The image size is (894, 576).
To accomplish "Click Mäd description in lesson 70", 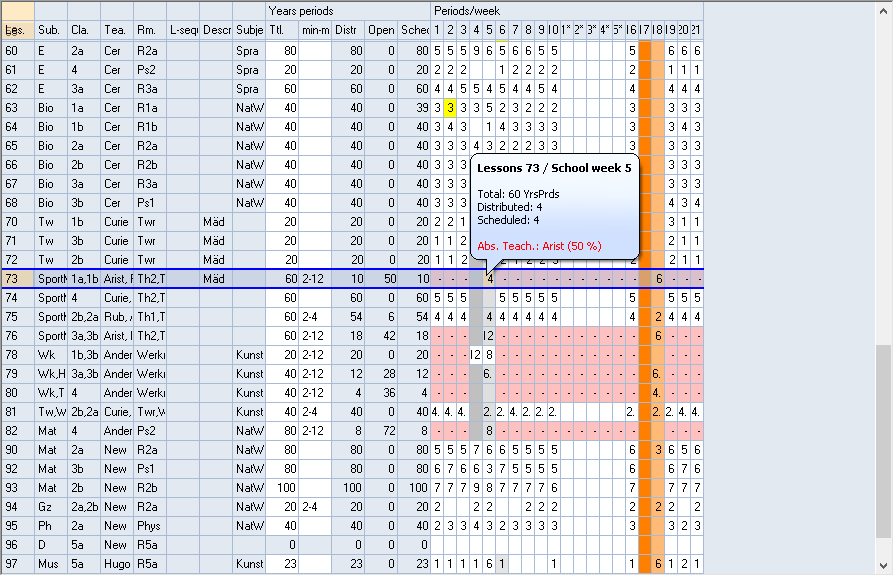I will [216, 222].
